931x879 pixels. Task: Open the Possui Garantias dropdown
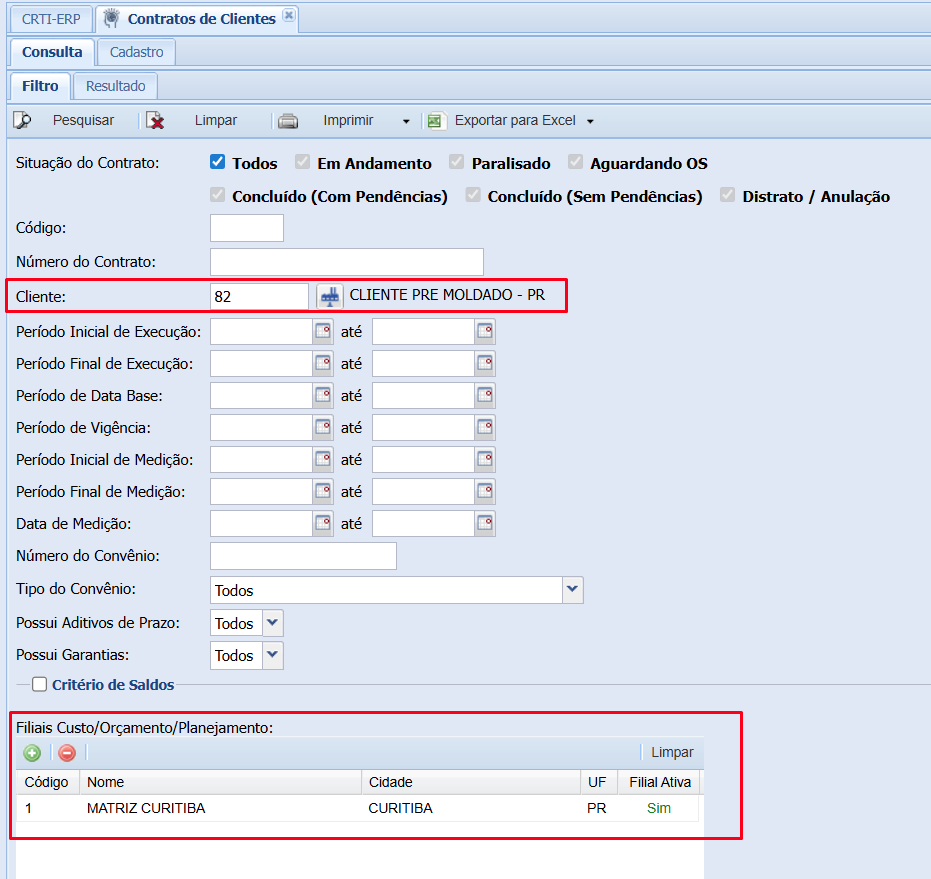tap(273, 655)
